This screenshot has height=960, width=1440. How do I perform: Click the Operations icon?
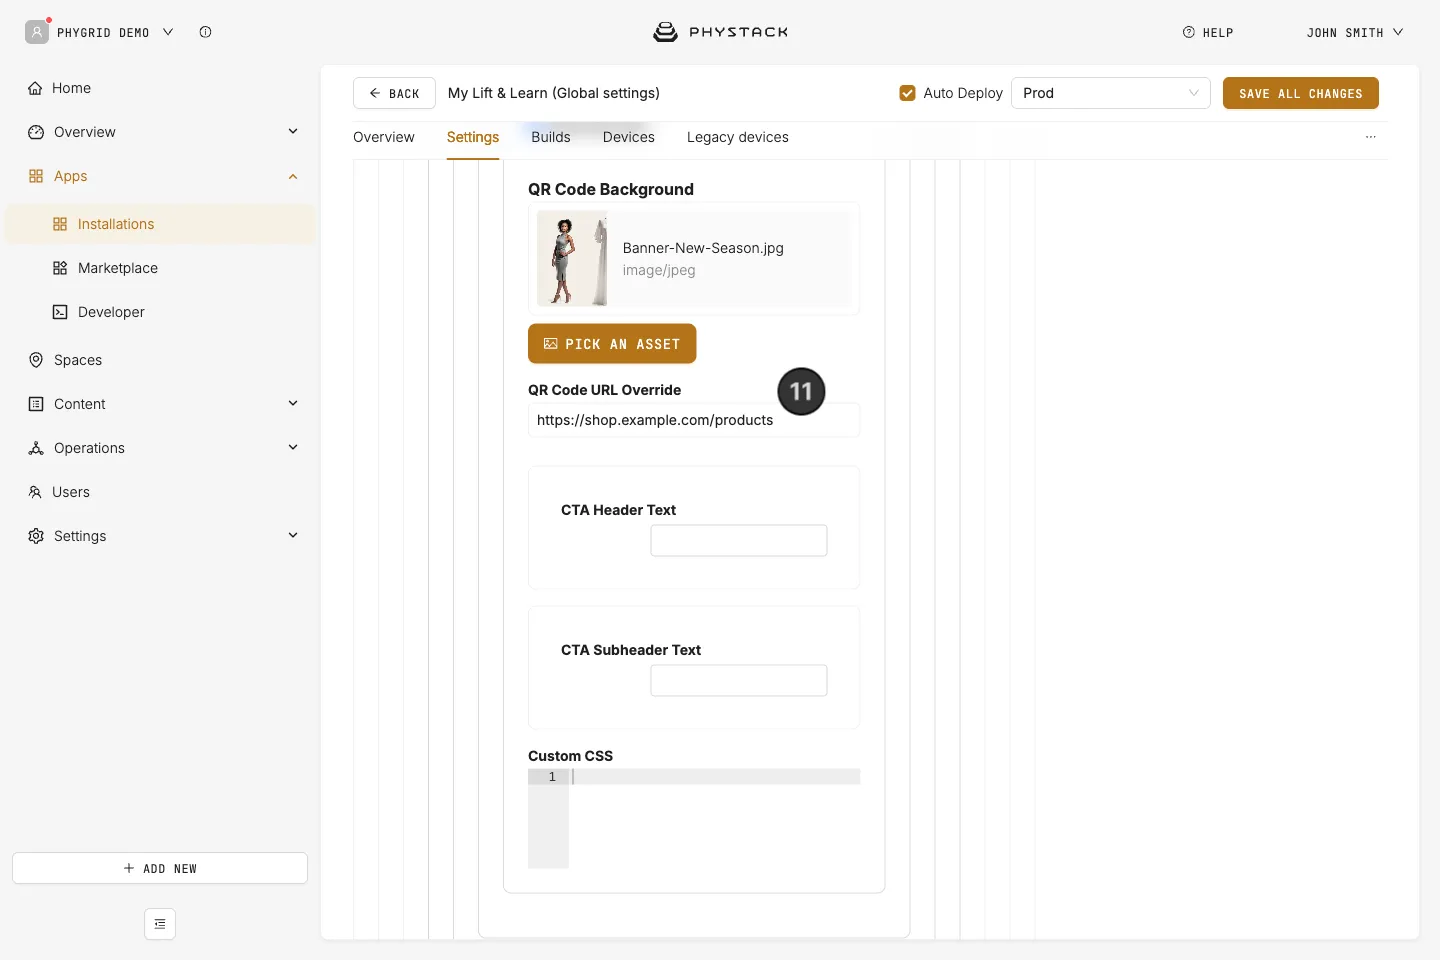pos(36,448)
